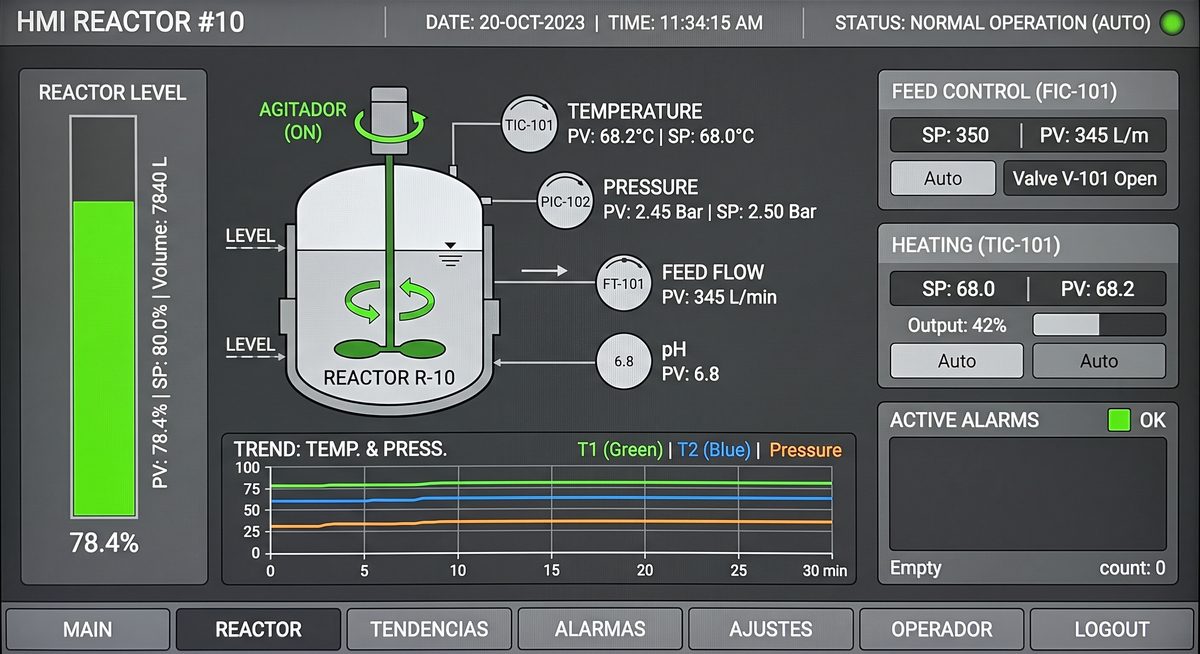Click the feed flow direction arrow
Viewport: 1200px width, 654px height.
coord(545,271)
